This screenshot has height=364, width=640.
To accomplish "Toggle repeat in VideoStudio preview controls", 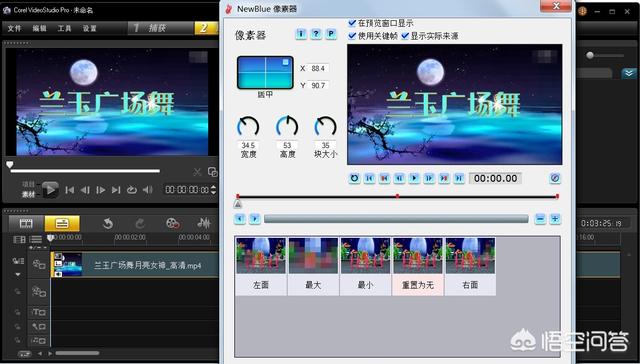I will pos(131,190).
